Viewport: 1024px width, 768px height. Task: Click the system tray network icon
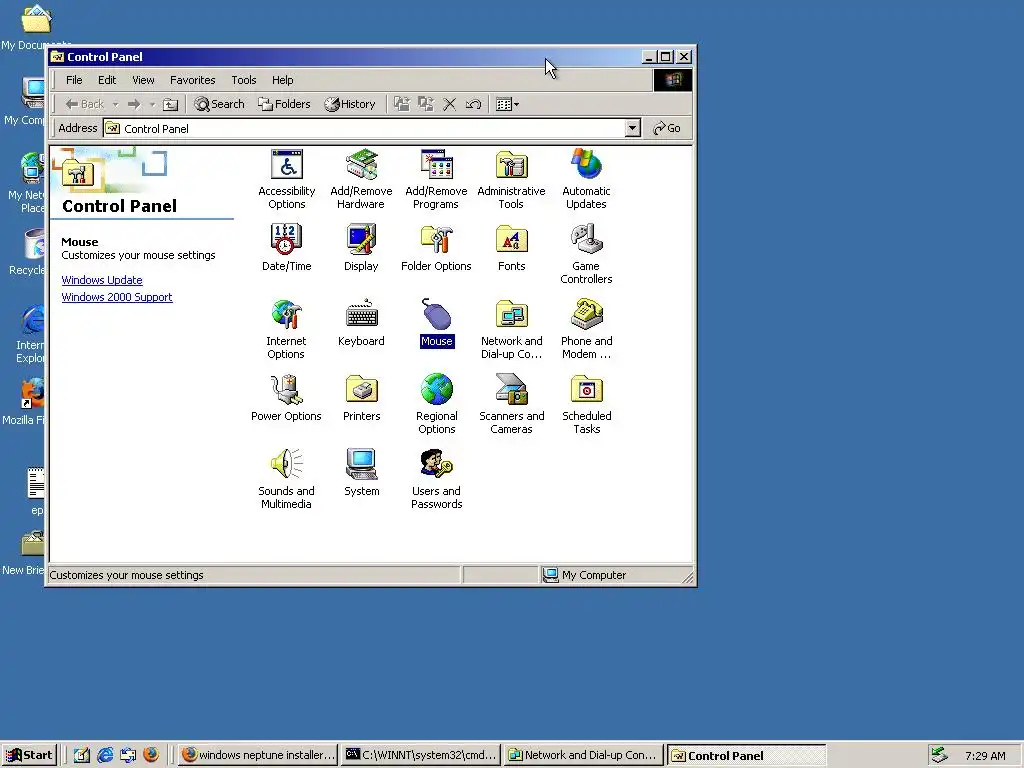939,755
